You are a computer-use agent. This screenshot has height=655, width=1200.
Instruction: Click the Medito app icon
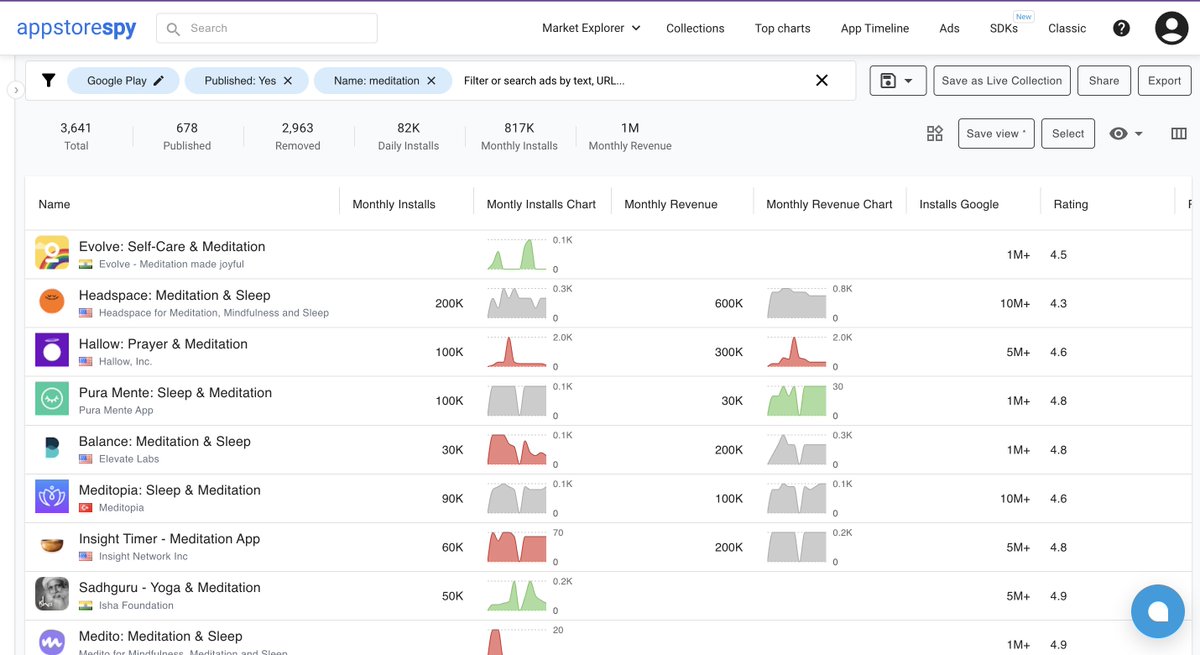pos(52,641)
